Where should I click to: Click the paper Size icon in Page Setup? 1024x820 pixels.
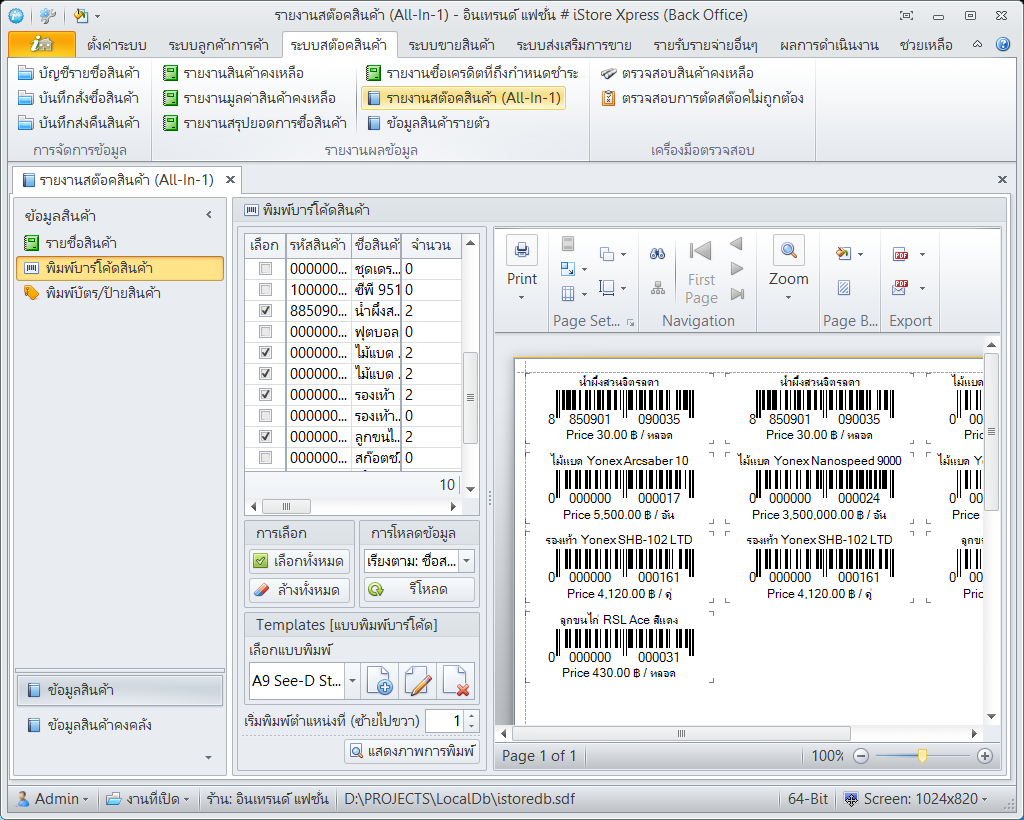[x=607, y=287]
